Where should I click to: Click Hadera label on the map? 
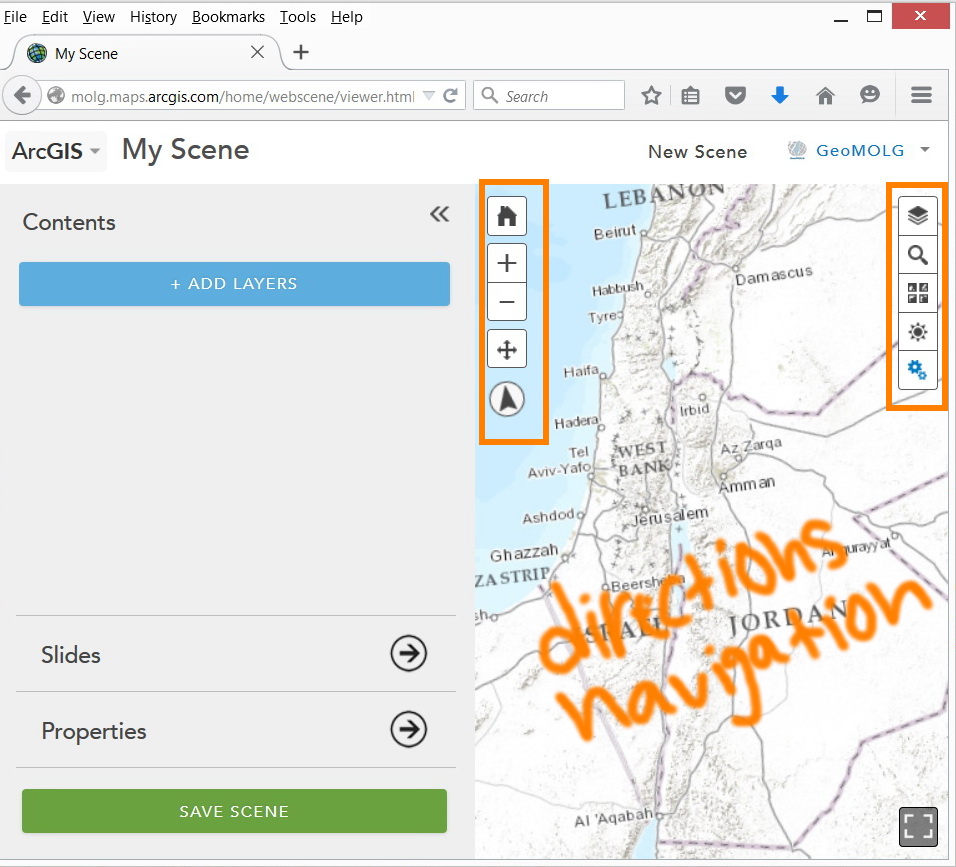point(576,422)
